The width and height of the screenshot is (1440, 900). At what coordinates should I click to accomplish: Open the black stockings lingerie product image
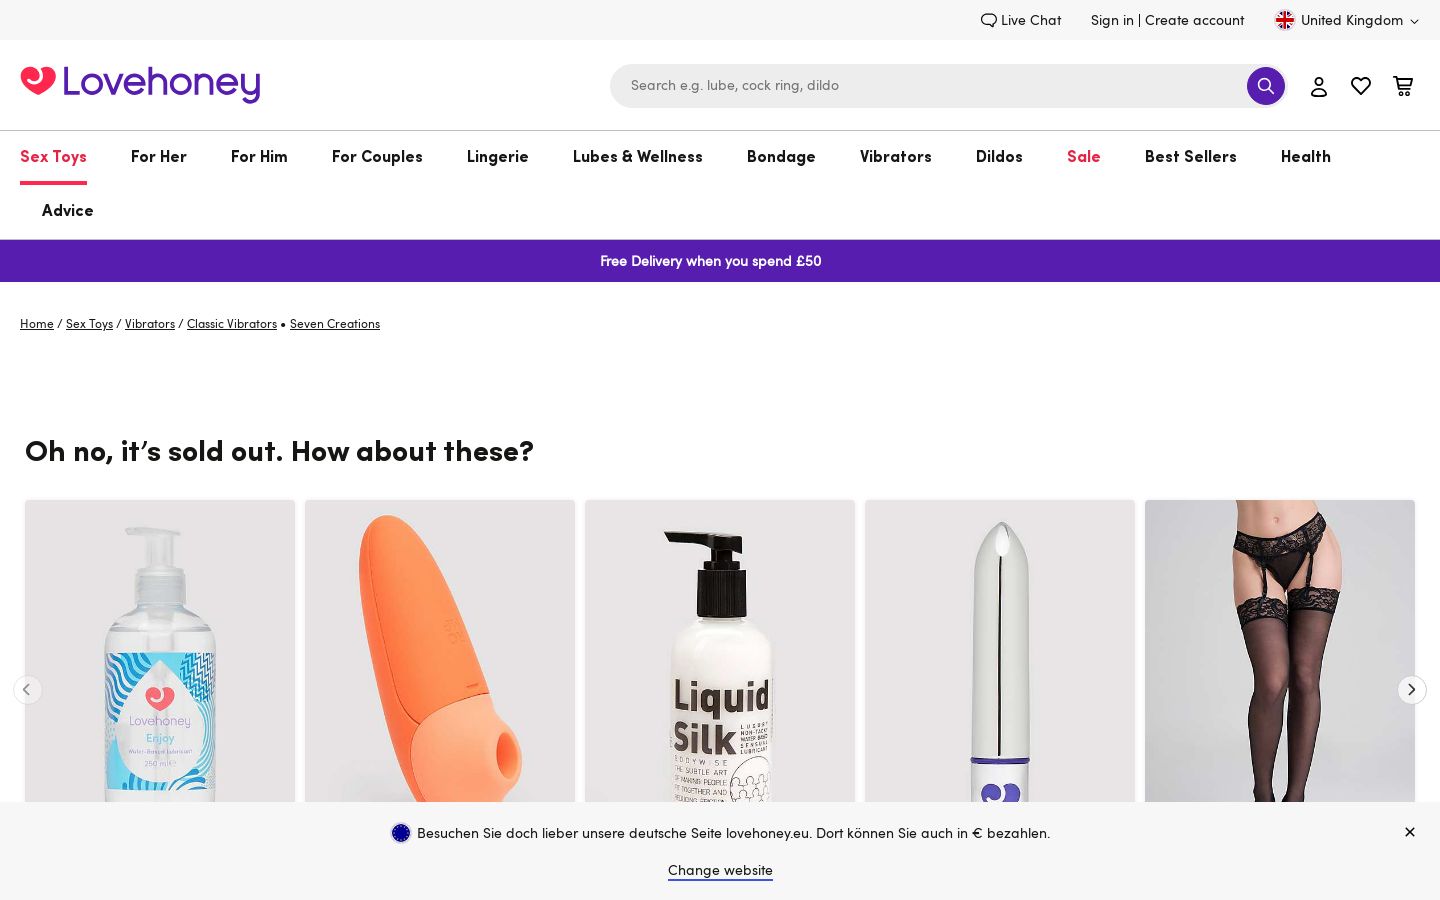(1280, 651)
